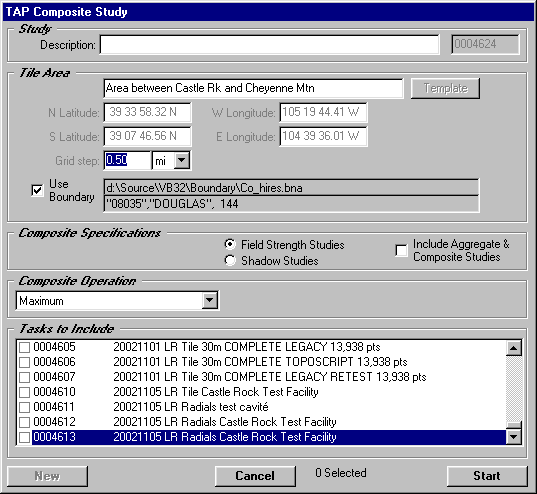Select the Field Strength Studies option
537x494 pixels.
click(230, 244)
